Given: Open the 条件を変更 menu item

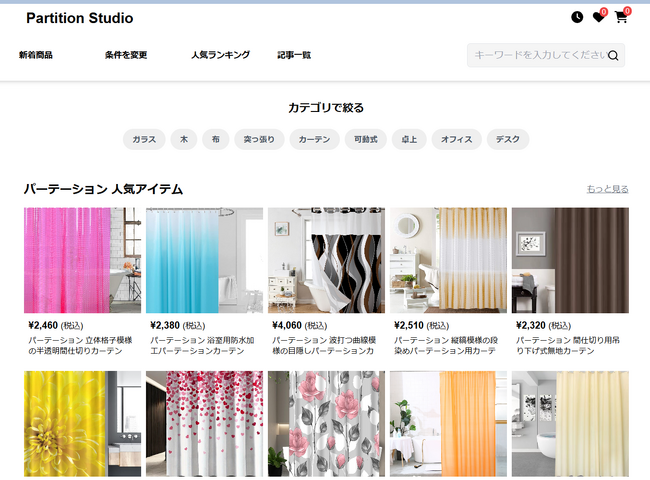Looking at the screenshot, I should point(126,55).
